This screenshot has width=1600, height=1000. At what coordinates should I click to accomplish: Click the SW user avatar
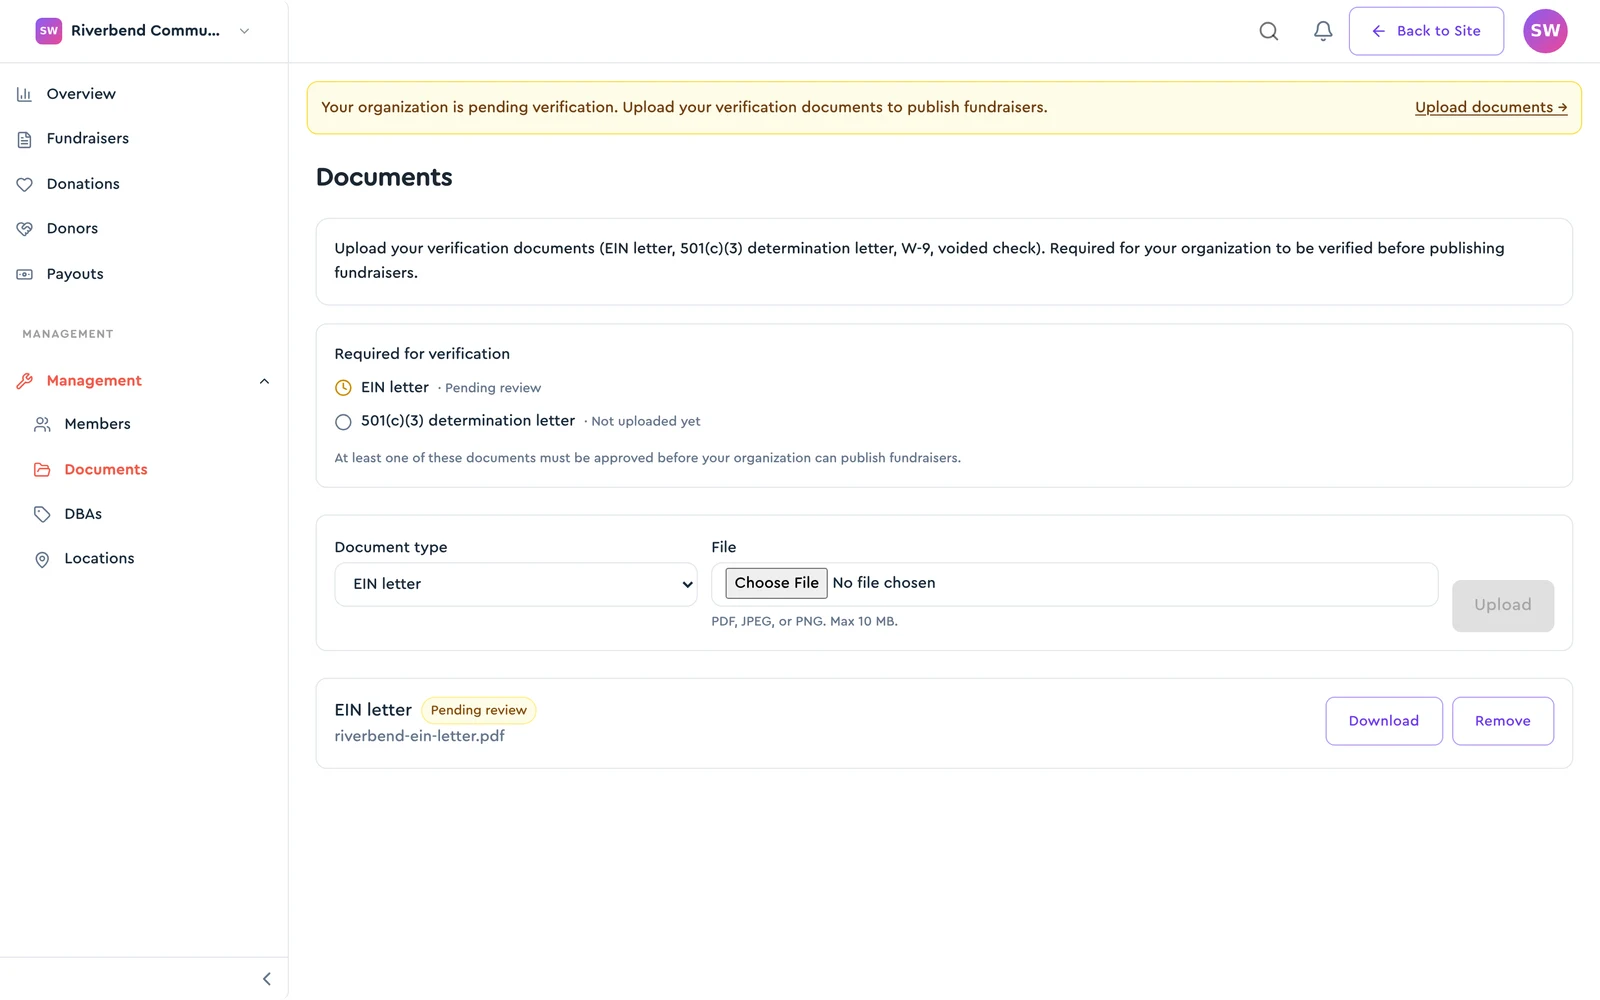point(1544,31)
